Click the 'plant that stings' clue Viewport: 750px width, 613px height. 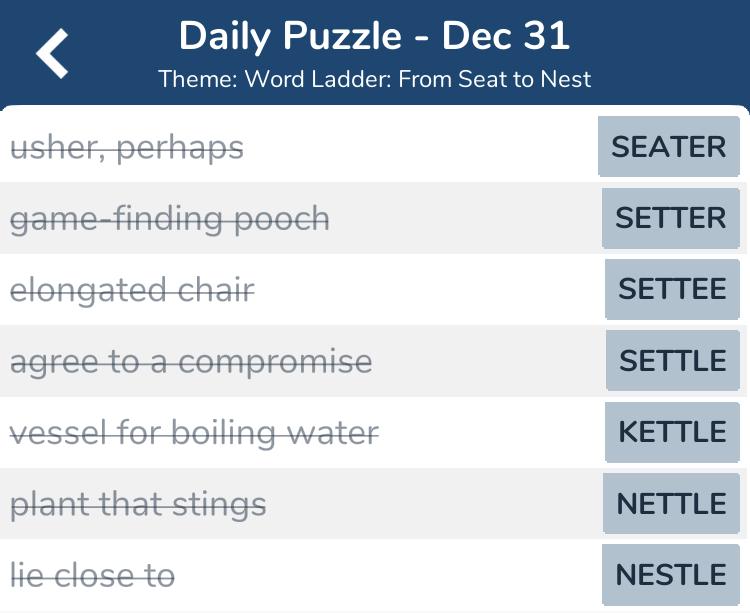(x=138, y=504)
